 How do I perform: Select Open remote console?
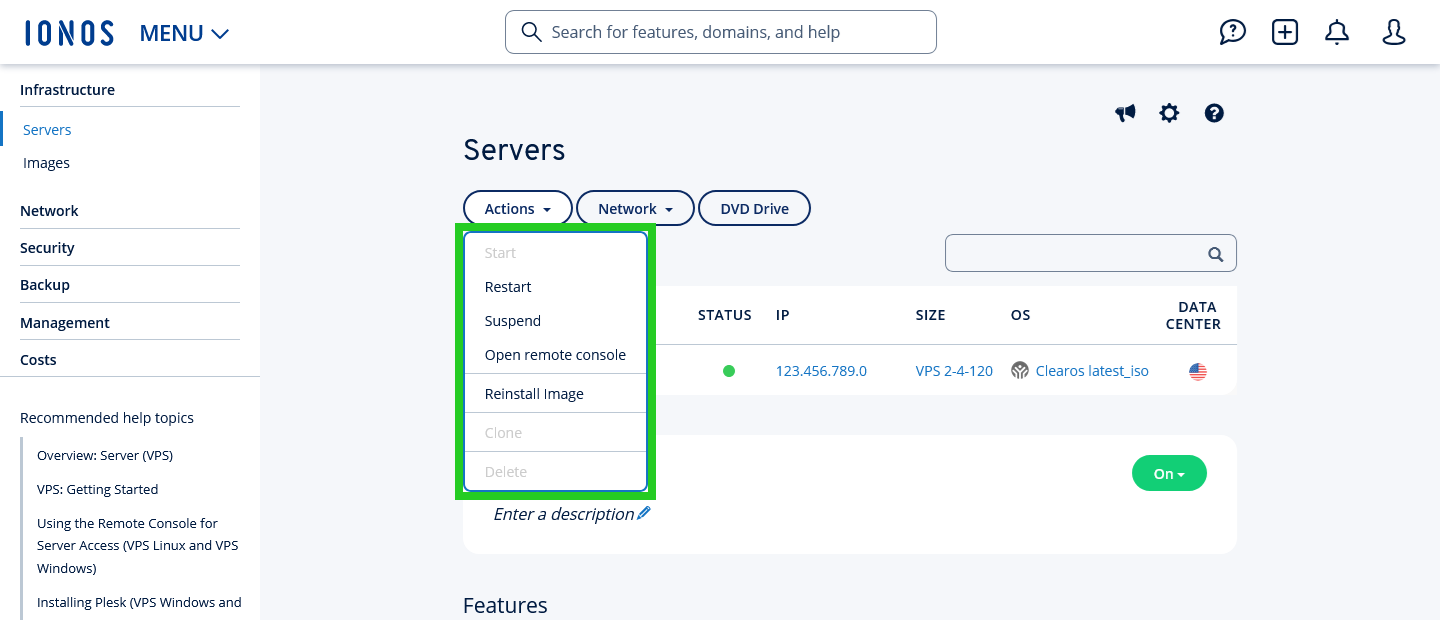pyautogui.click(x=555, y=355)
